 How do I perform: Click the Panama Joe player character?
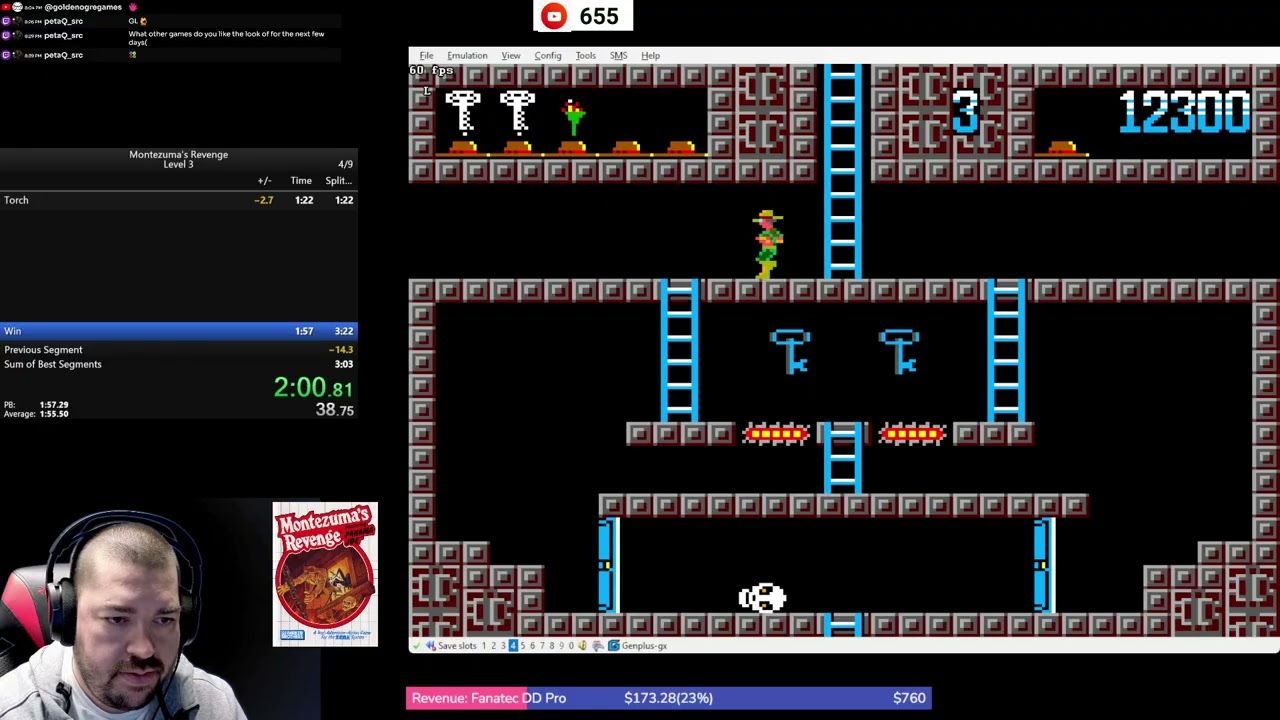(768, 245)
